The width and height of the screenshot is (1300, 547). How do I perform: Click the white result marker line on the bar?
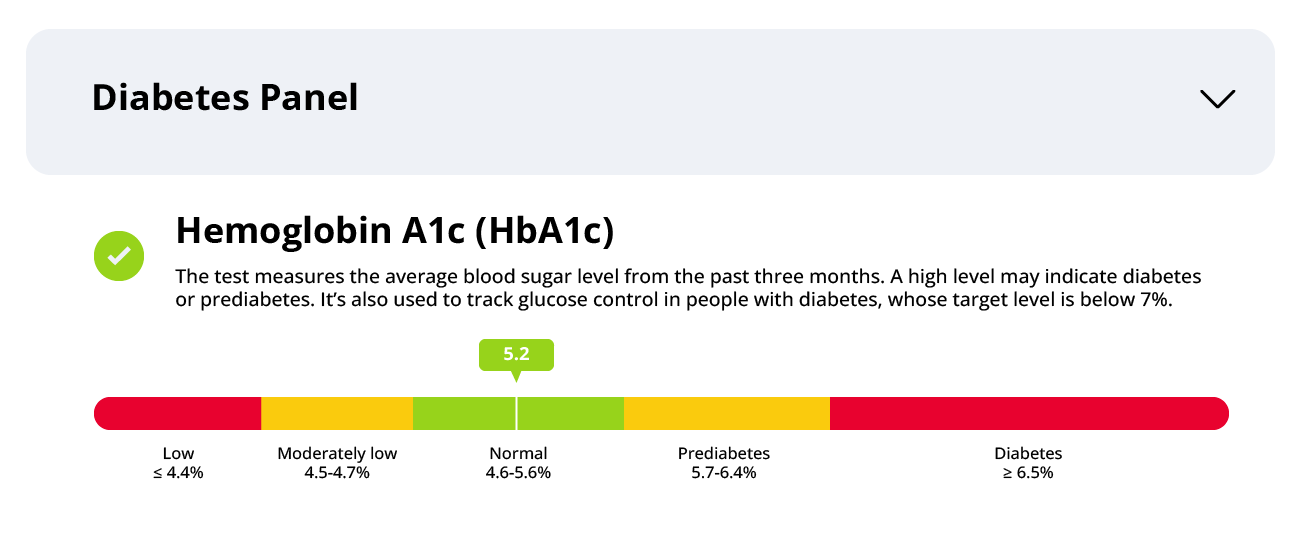[x=516, y=413]
